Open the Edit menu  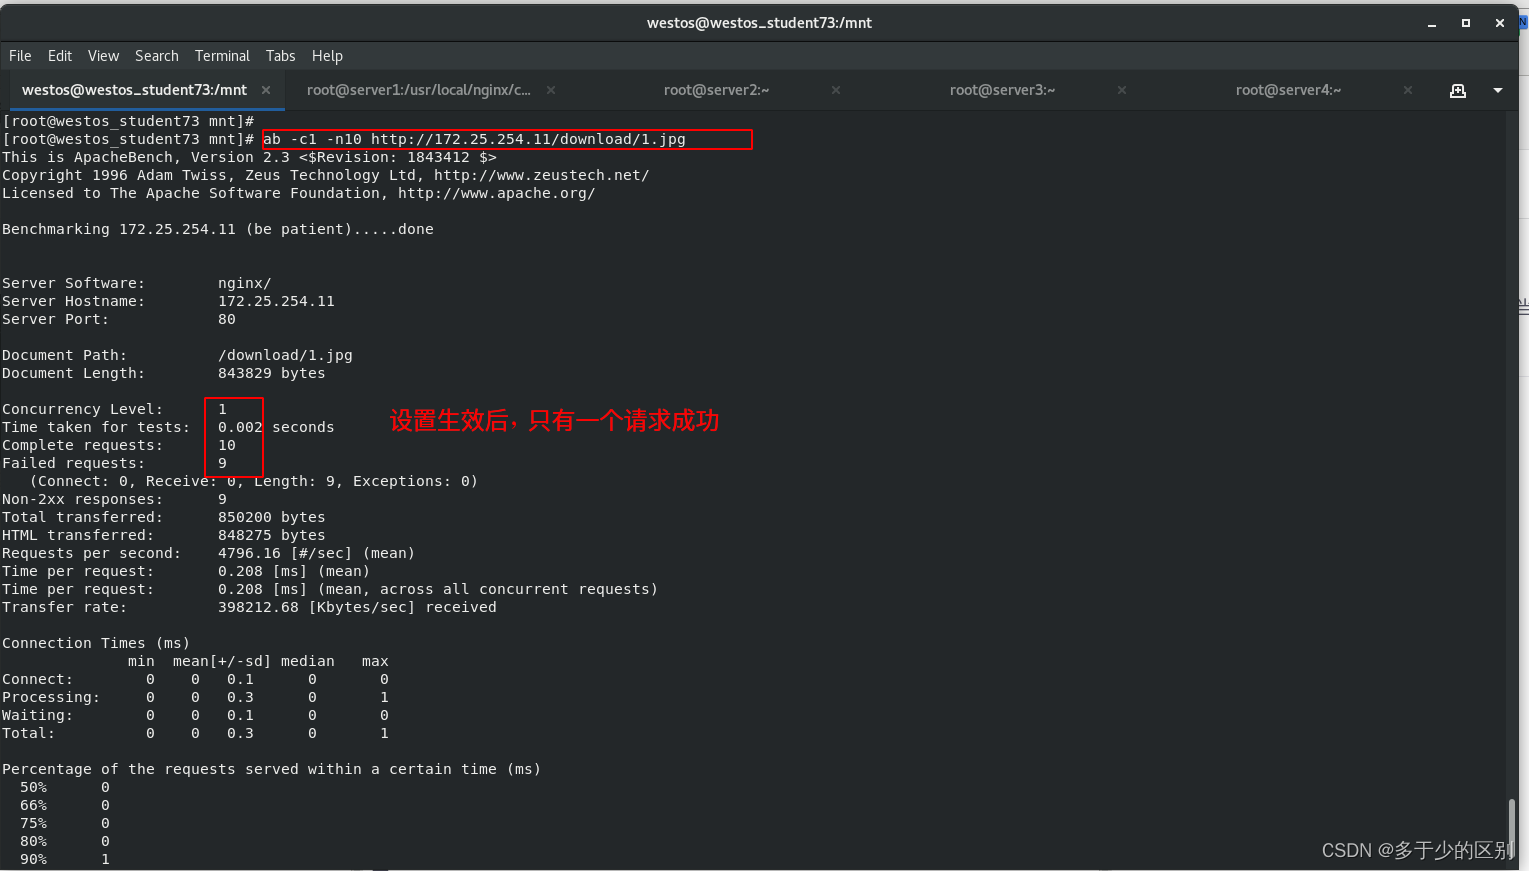(60, 56)
